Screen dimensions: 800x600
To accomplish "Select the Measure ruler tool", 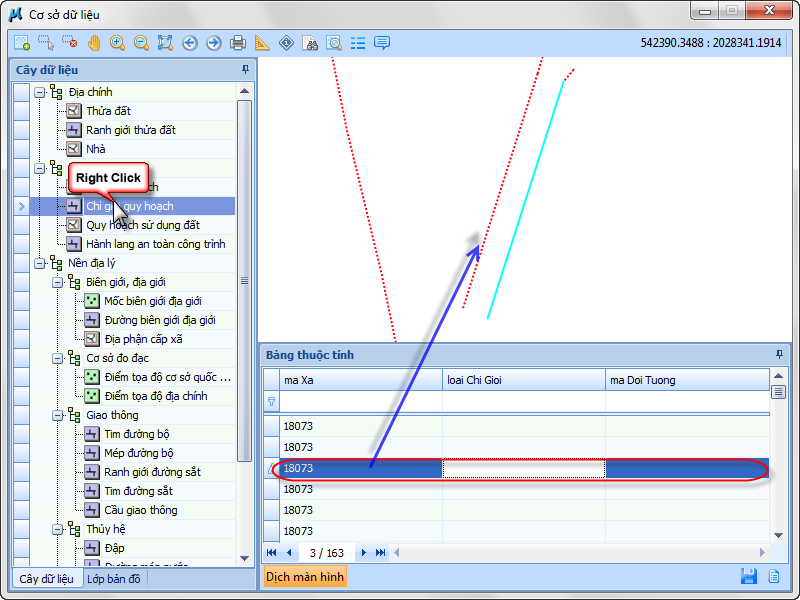I will click(262, 43).
